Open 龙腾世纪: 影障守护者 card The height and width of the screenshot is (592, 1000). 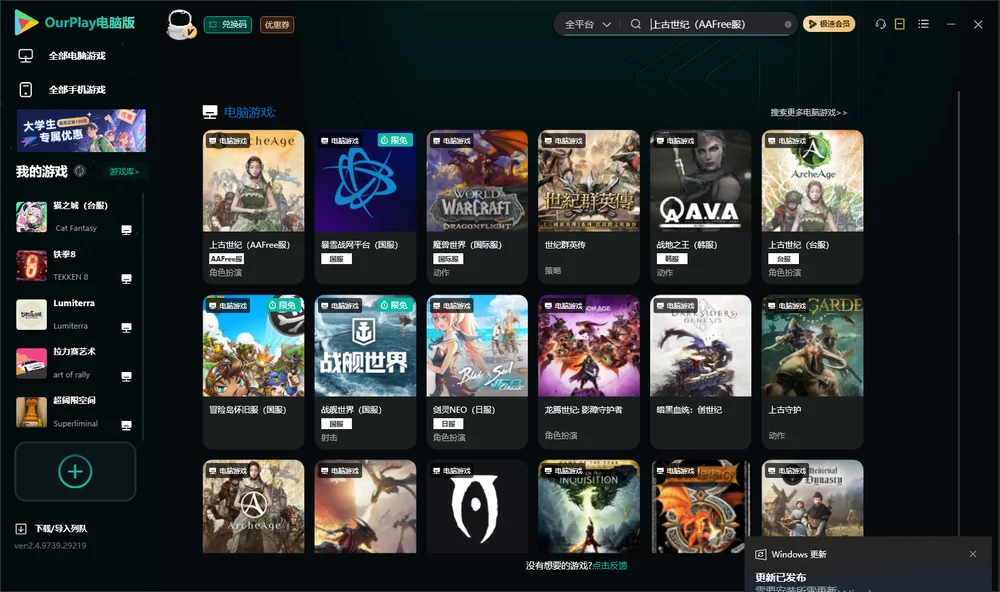point(589,371)
